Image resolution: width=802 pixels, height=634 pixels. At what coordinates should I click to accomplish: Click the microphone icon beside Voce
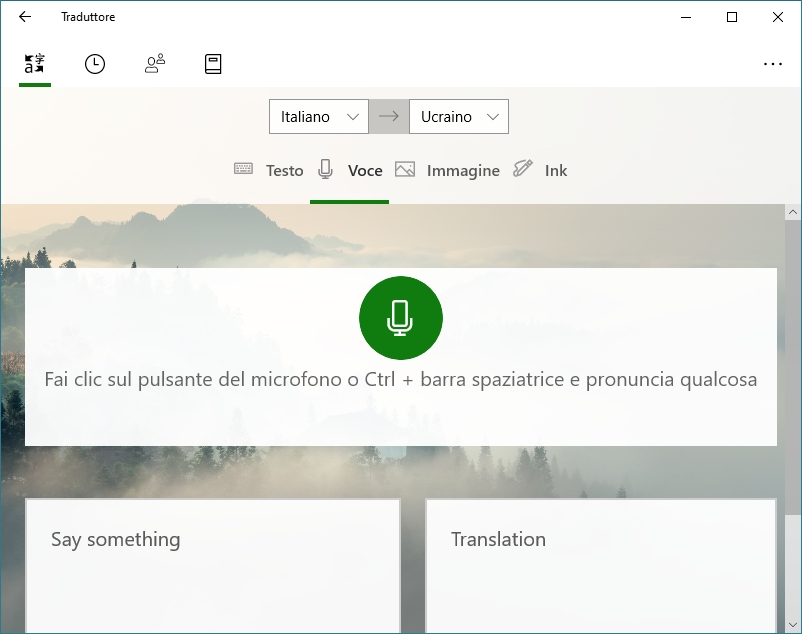coord(325,169)
